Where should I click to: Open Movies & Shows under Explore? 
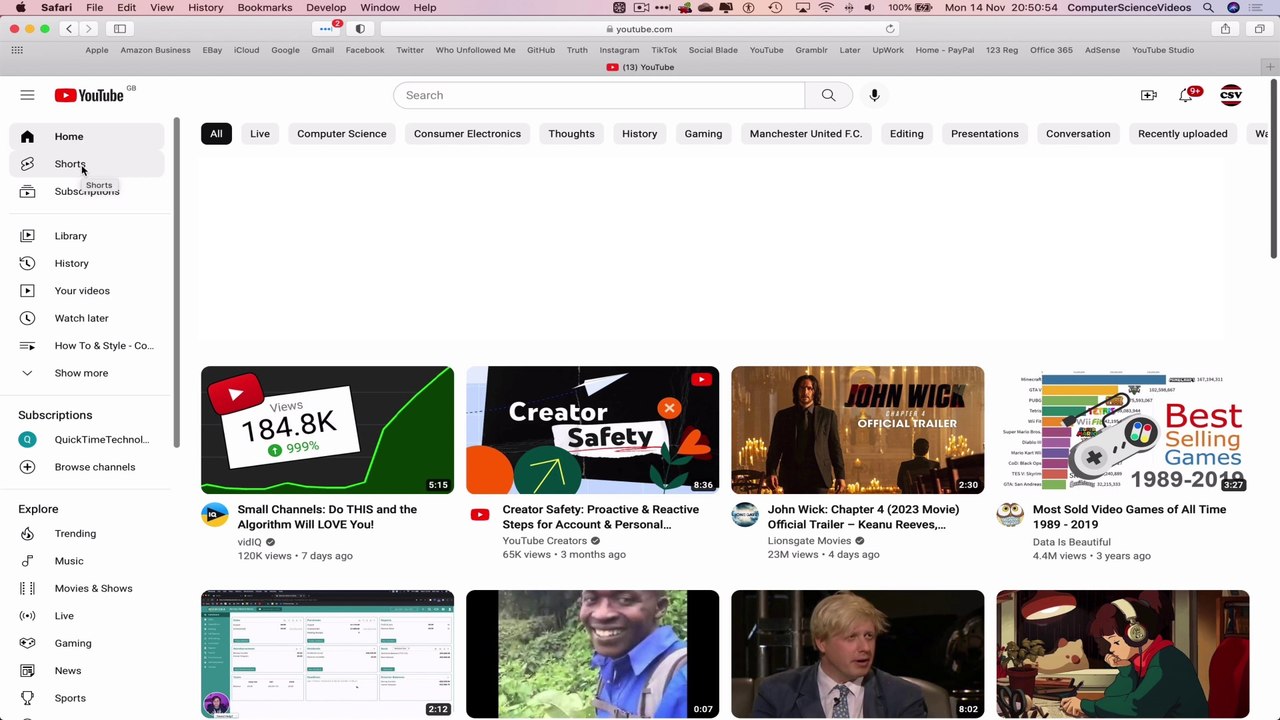pos(86,588)
